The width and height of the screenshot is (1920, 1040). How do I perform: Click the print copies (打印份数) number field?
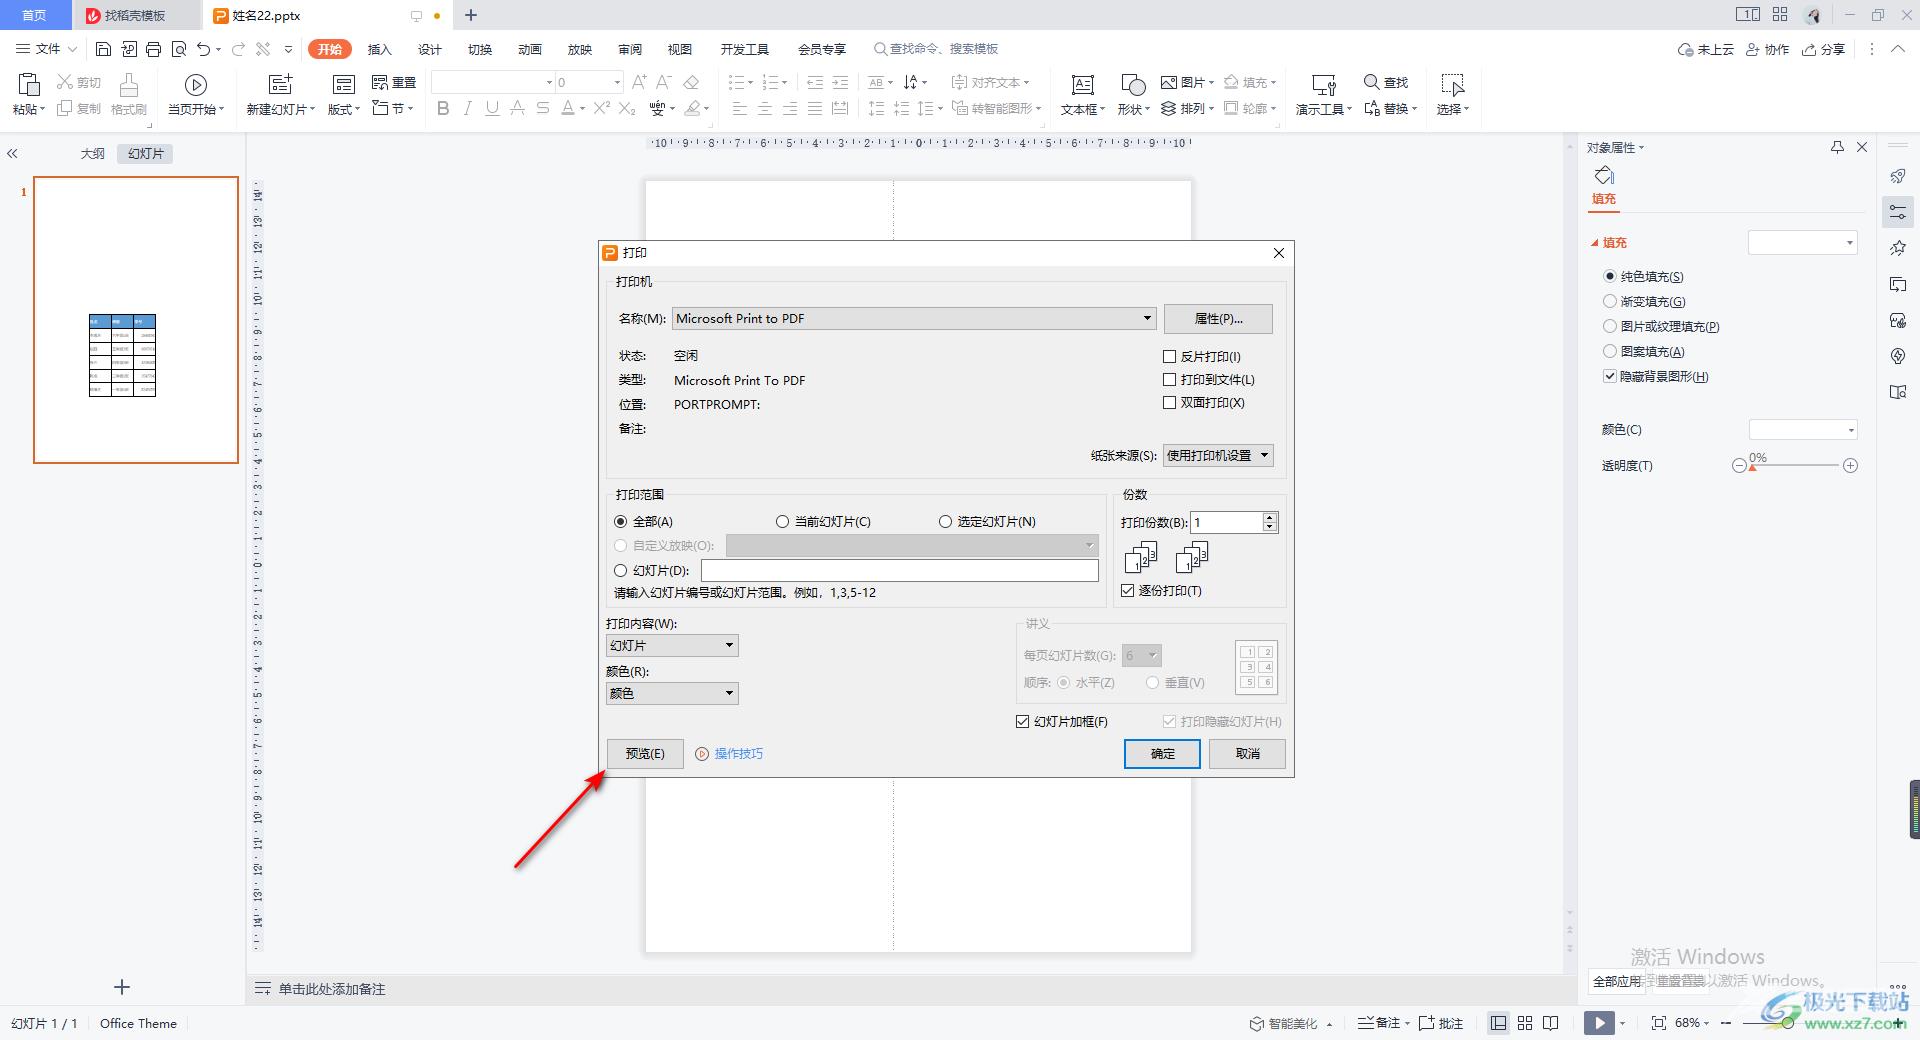[x=1227, y=522]
